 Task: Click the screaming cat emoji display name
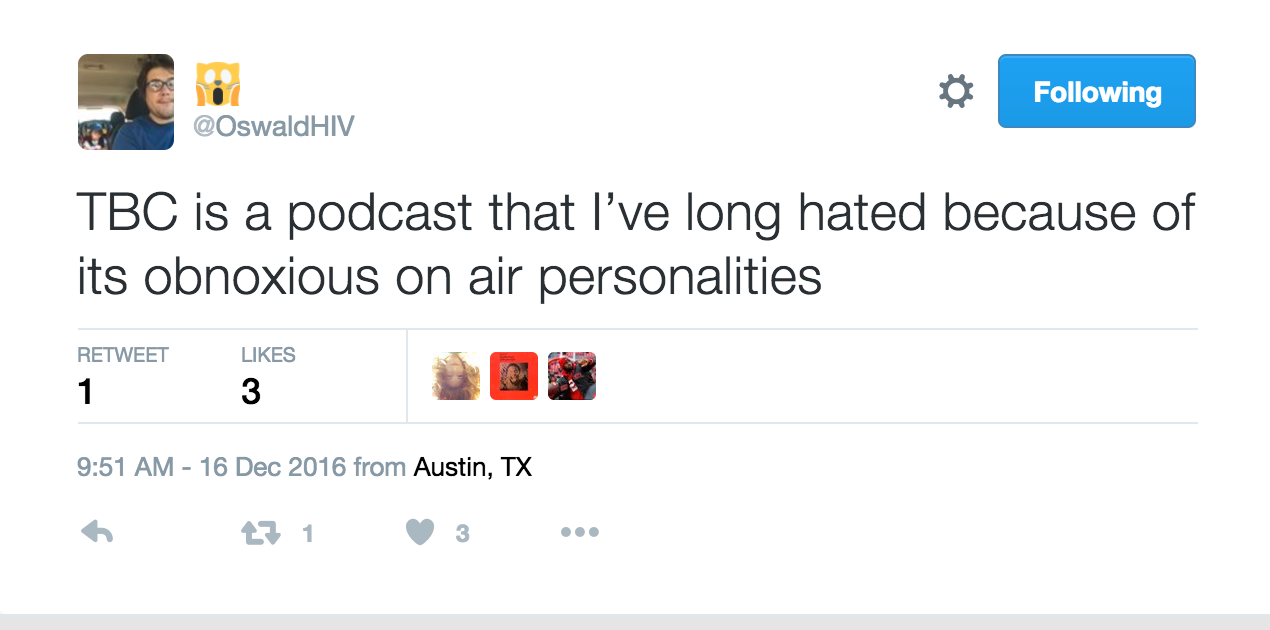219,85
